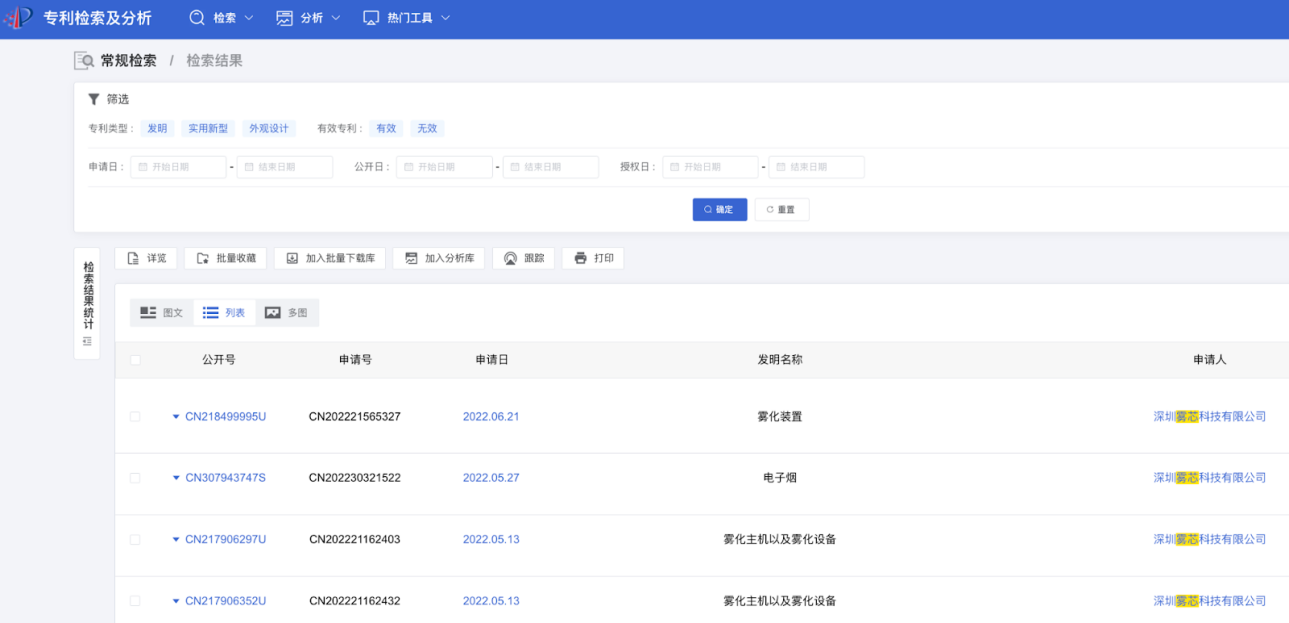Viewport: 1289px width, 623px height.
Task: Expand row arrow beside CN307943747S
Action: [176, 478]
